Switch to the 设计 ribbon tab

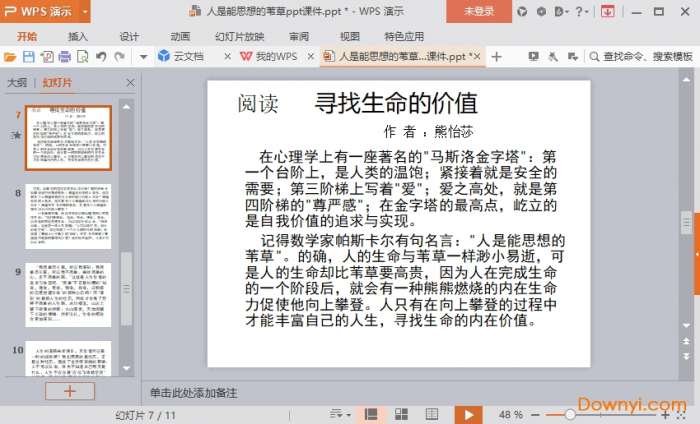tap(129, 37)
